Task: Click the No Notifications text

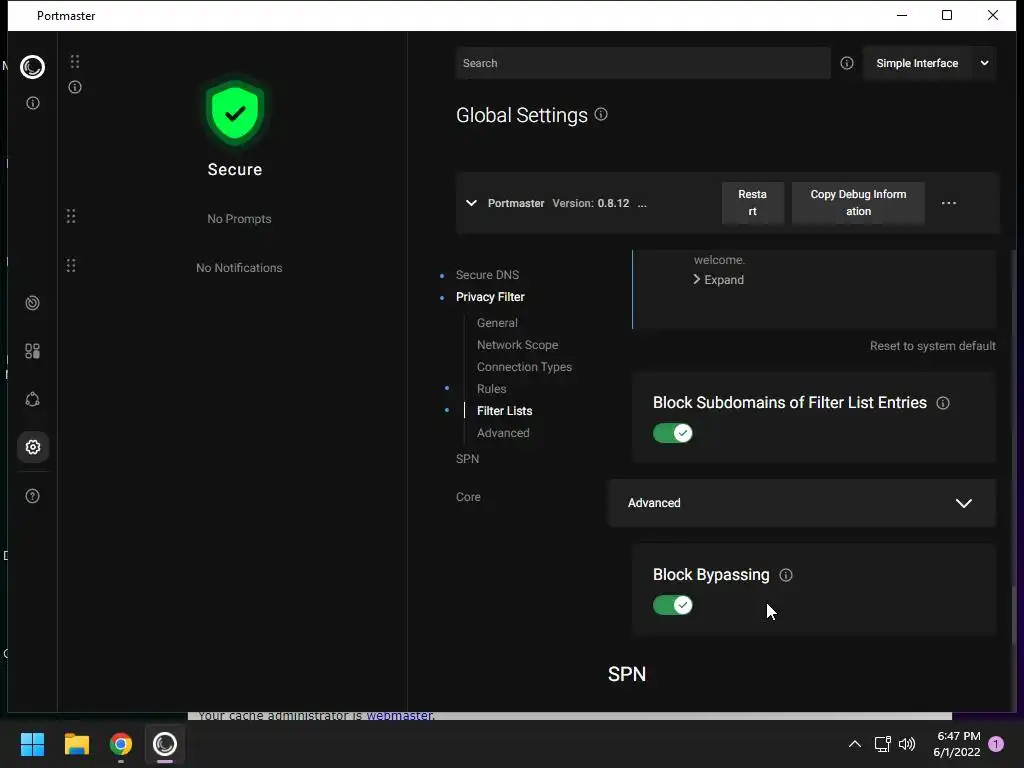Action: (239, 268)
